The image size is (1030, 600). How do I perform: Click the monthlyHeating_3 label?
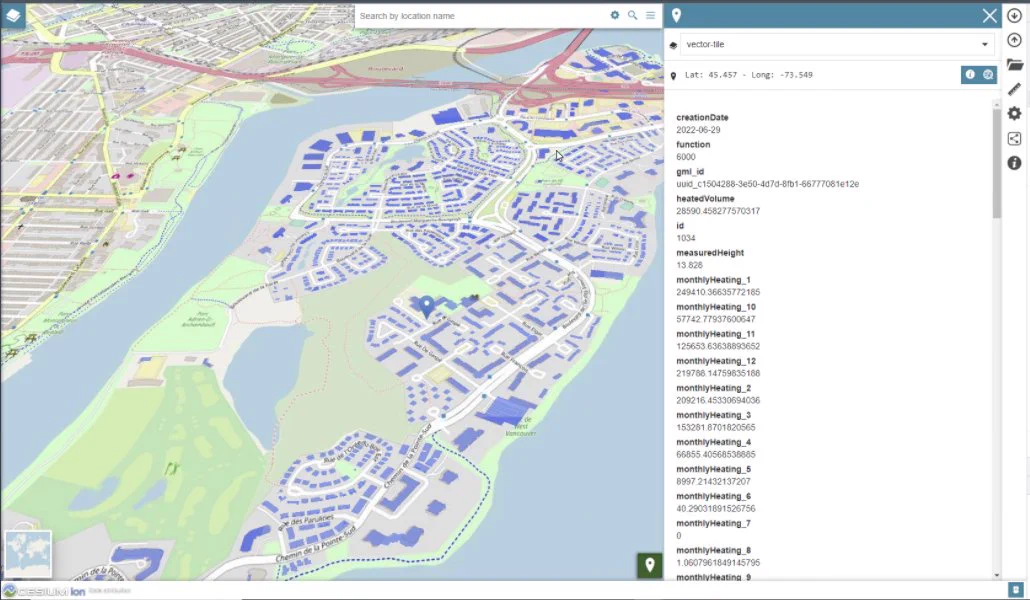[713, 415]
